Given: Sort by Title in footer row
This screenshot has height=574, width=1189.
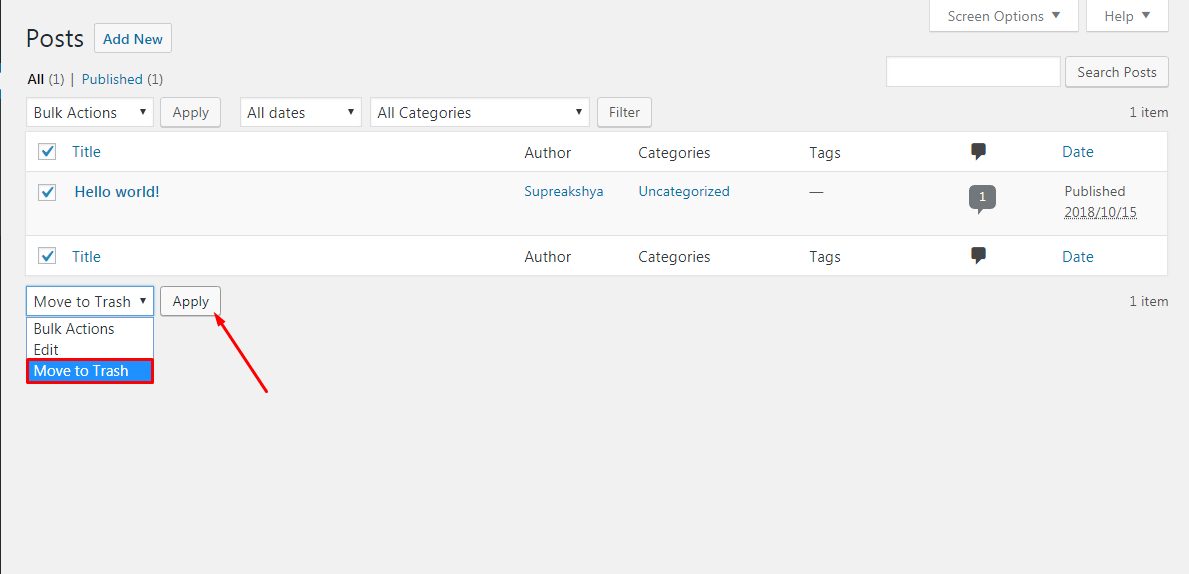Looking at the screenshot, I should point(86,256).
